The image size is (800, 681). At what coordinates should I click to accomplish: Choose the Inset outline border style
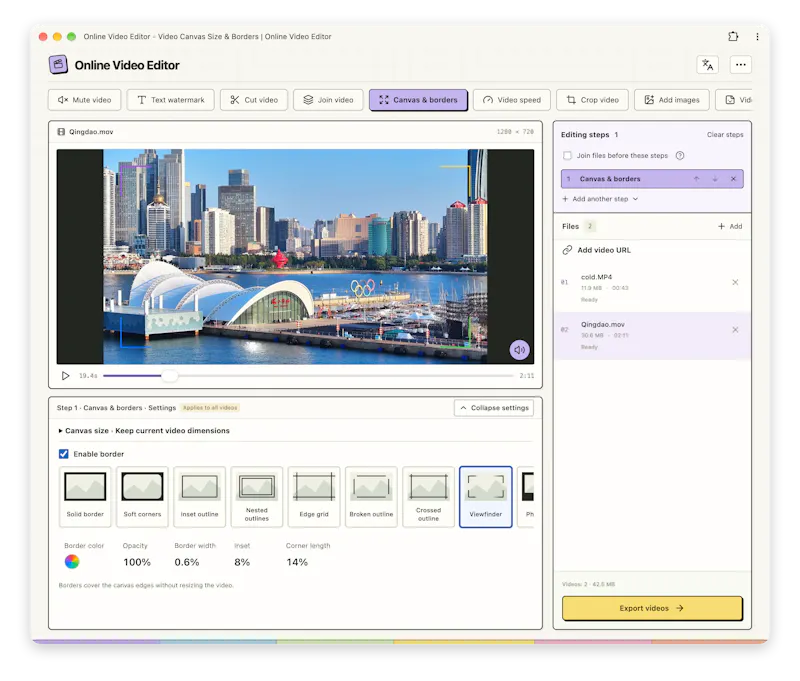pos(199,497)
